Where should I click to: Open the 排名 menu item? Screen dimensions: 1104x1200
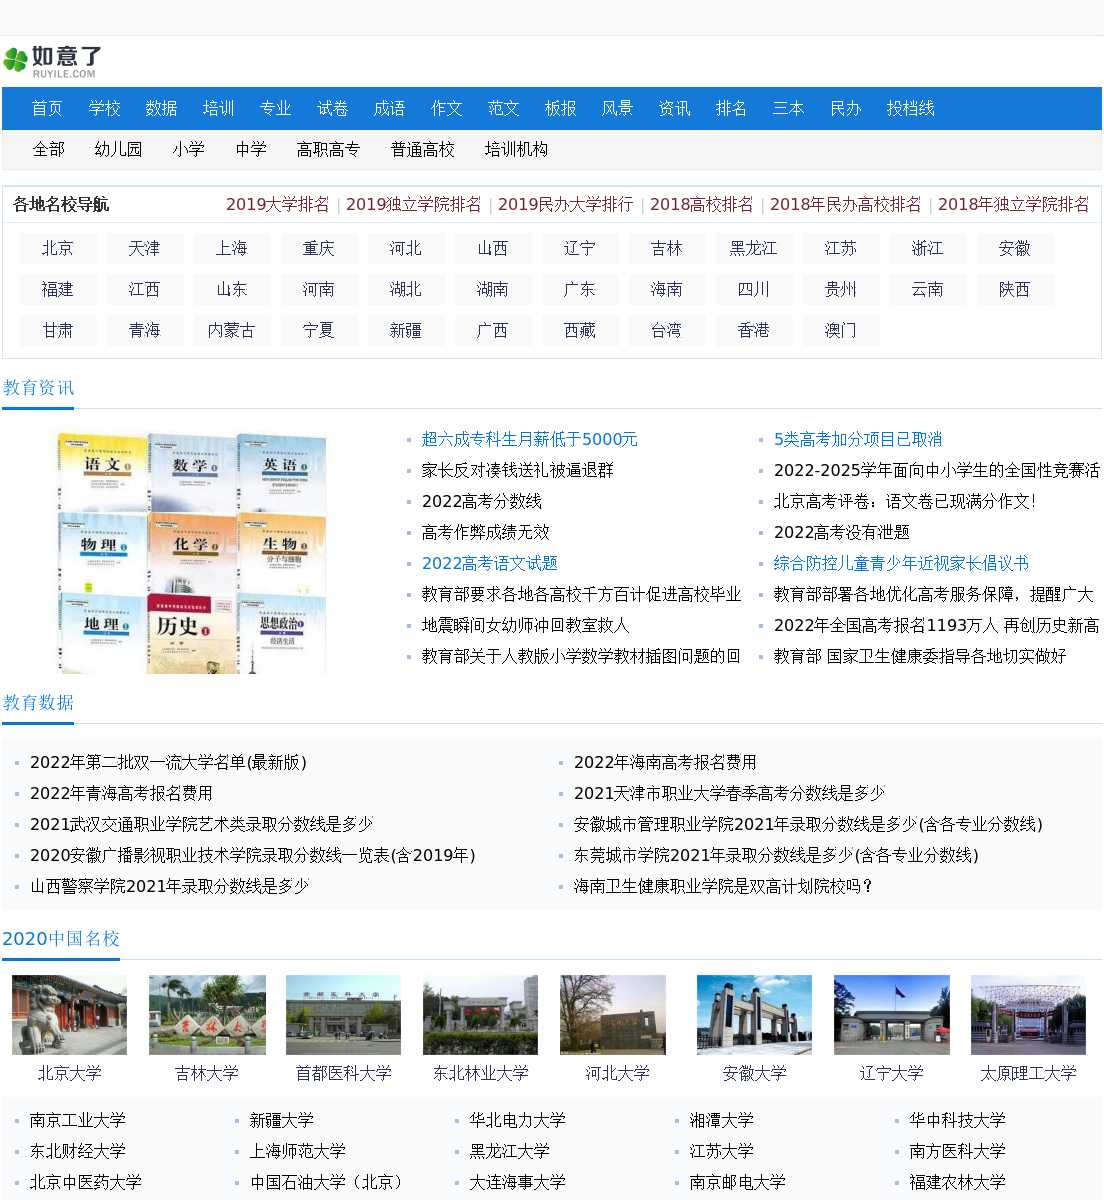pyautogui.click(x=731, y=108)
